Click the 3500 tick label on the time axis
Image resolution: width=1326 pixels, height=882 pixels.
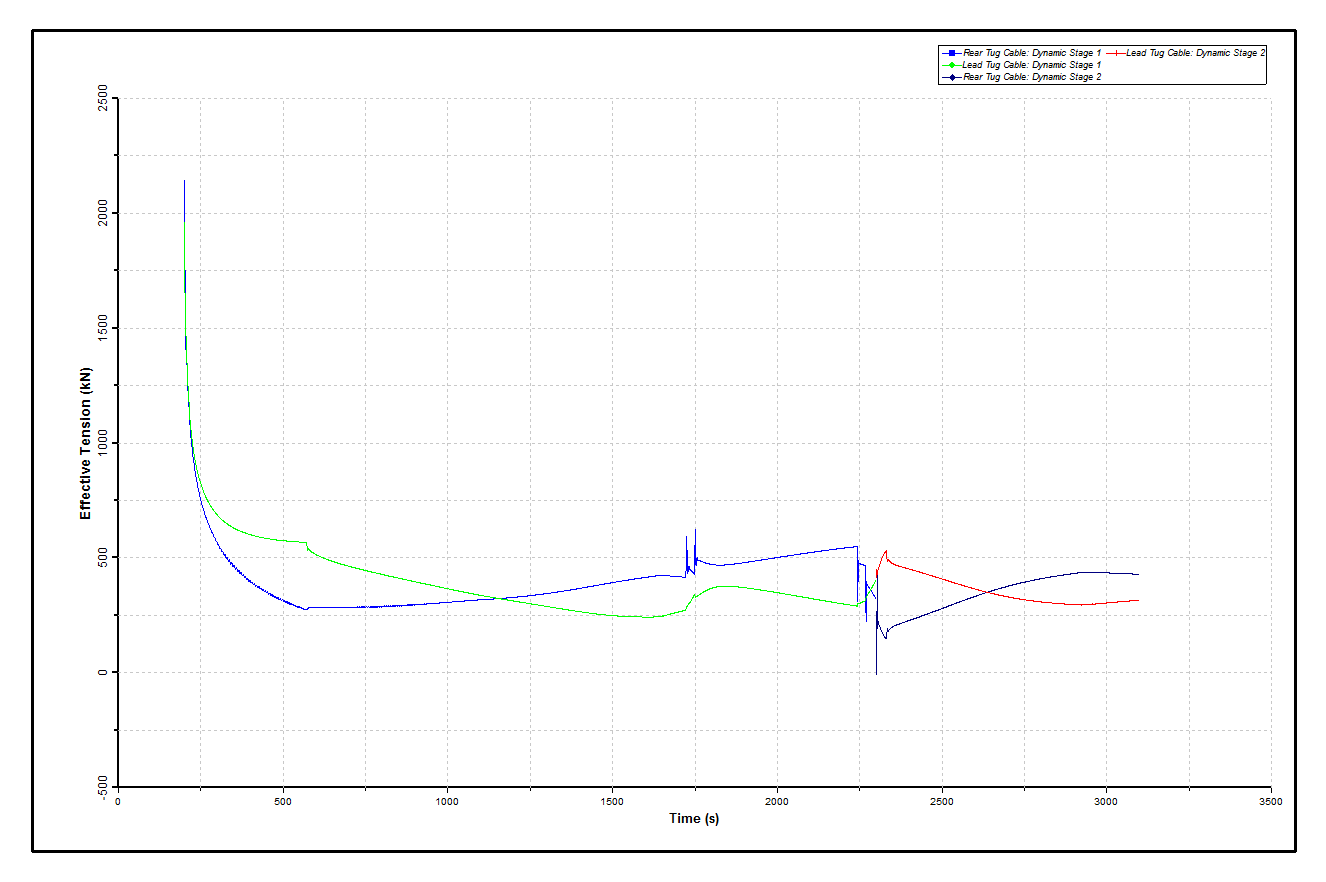[x=1271, y=802]
